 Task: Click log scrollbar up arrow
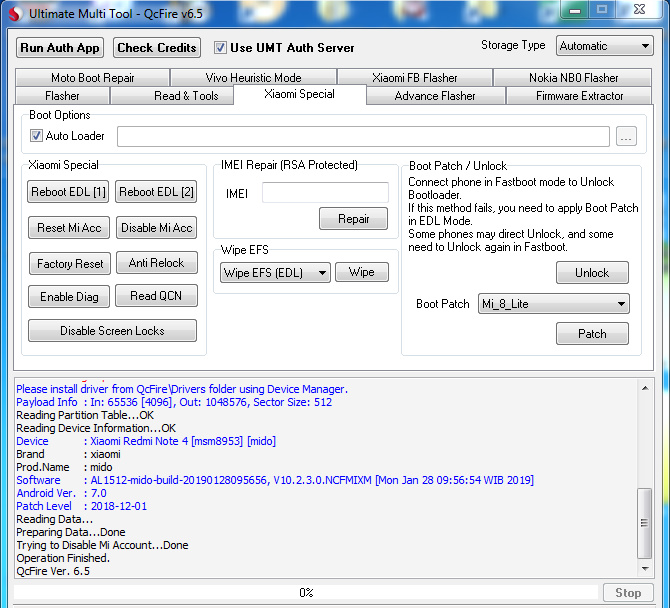pos(645,388)
